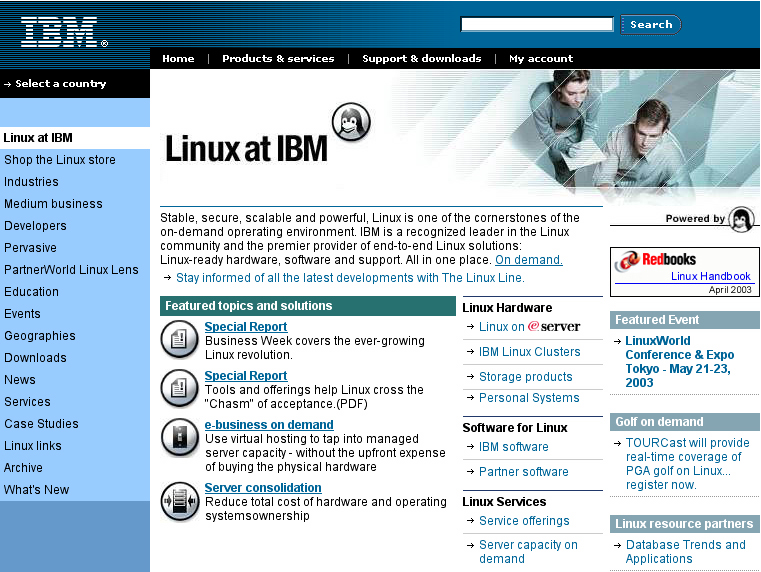Open TOURCast PGA golf coverage link

687,464
